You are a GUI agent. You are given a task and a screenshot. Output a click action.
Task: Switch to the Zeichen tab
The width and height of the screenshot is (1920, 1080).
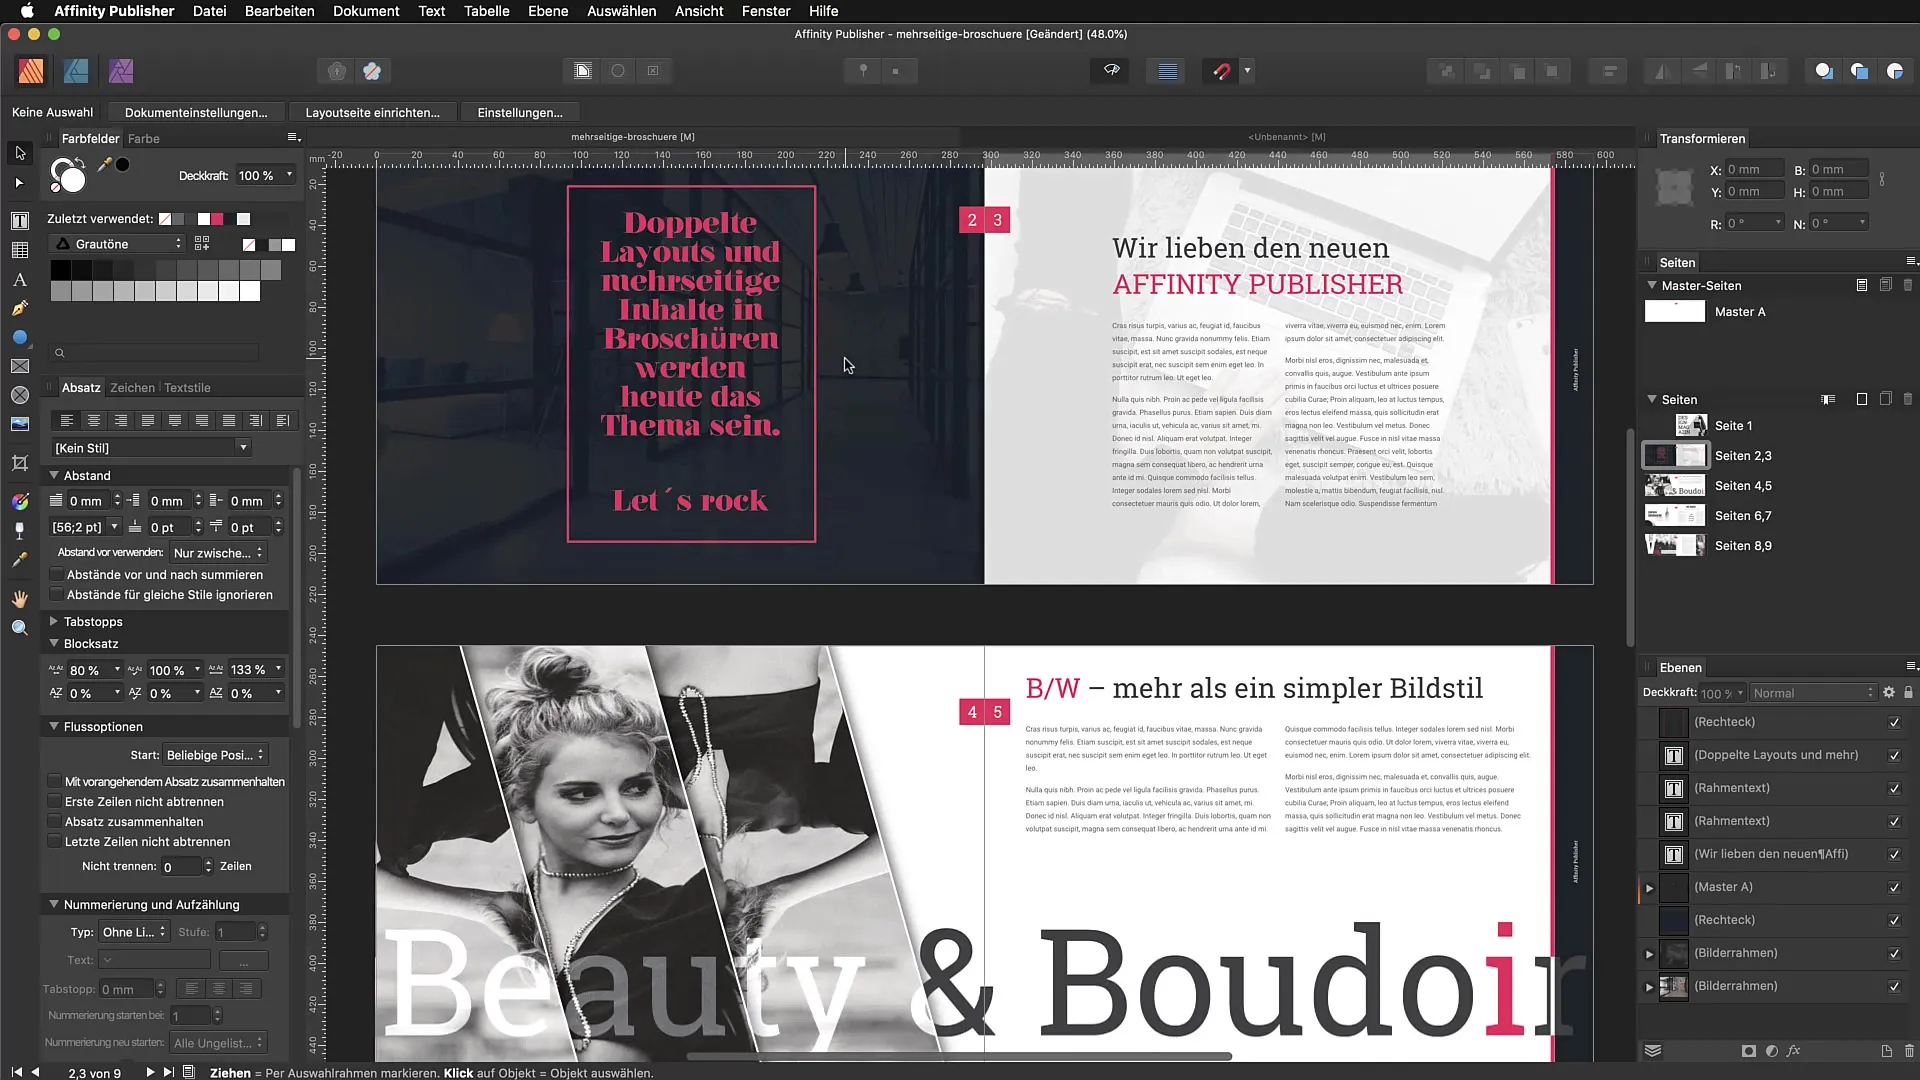click(132, 388)
